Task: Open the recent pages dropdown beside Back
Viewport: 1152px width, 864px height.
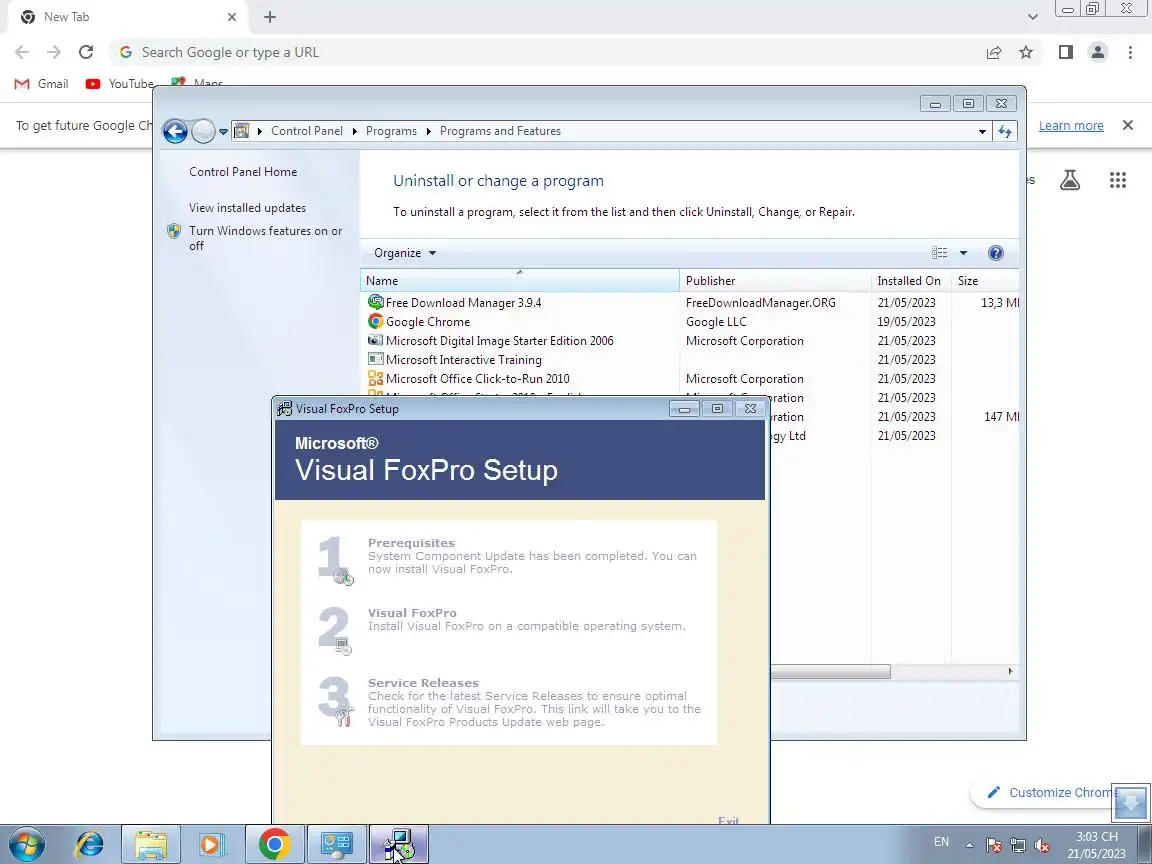Action: [x=223, y=132]
